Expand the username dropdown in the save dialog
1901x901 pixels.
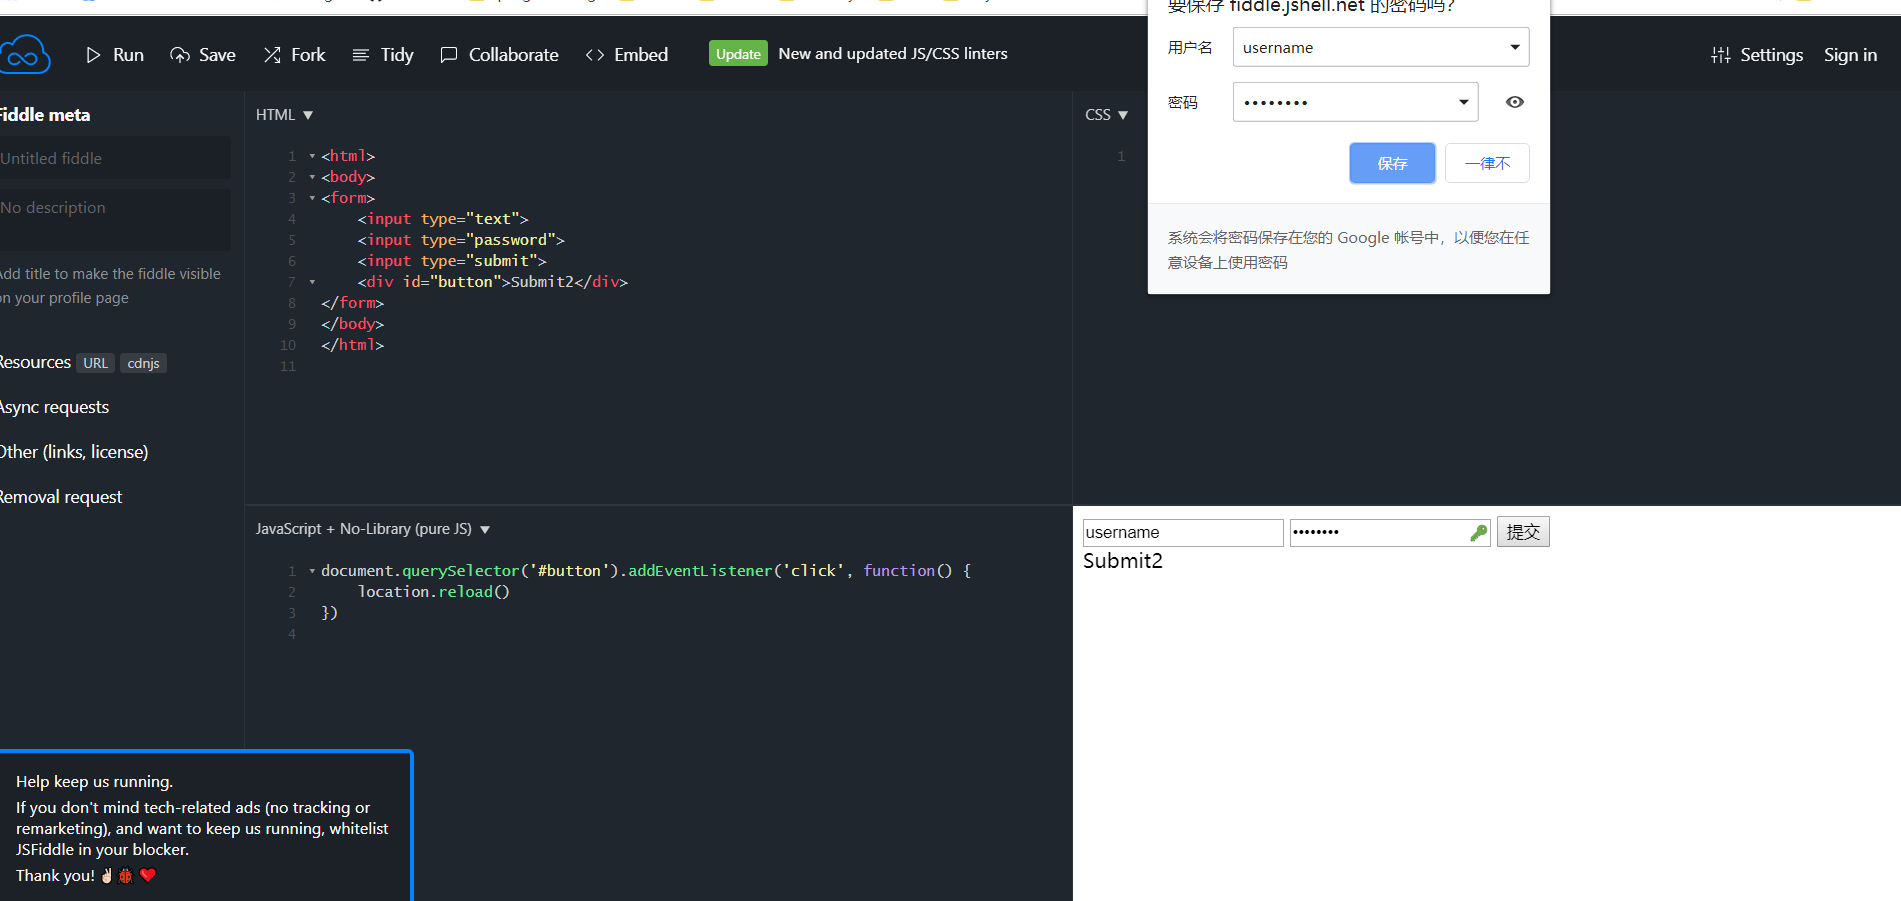(x=1513, y=47)
